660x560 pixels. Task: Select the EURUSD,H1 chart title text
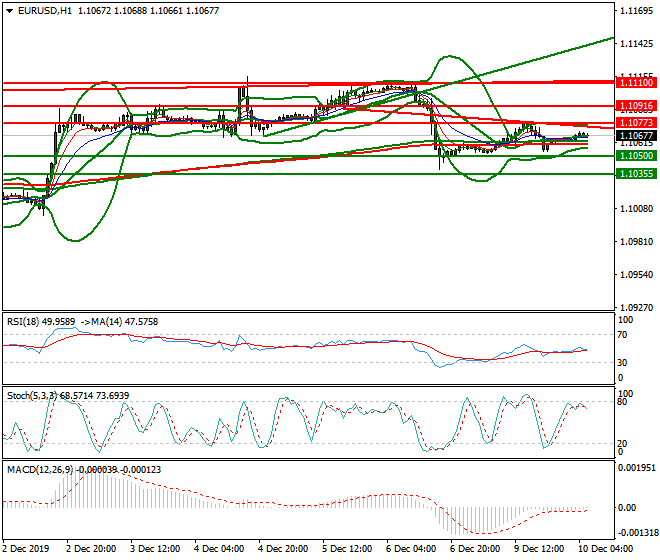[x=45, y=11]
